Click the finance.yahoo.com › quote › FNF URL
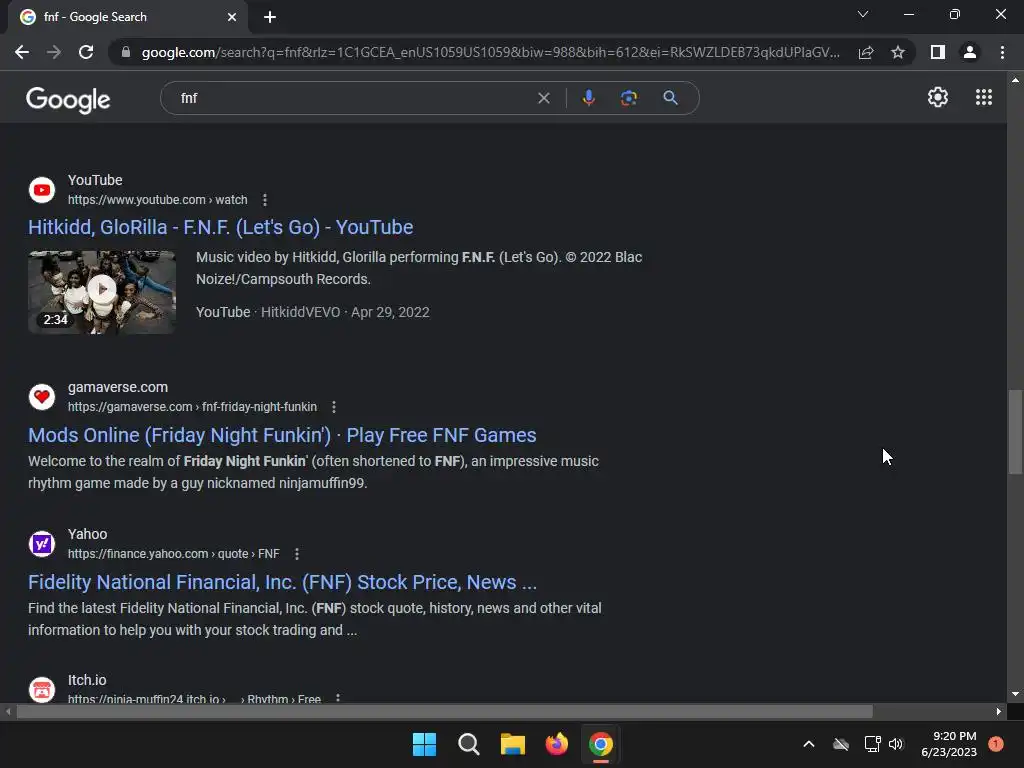Image resolution: width=1024 pixels, height=768 pixels. pos(174,554)
